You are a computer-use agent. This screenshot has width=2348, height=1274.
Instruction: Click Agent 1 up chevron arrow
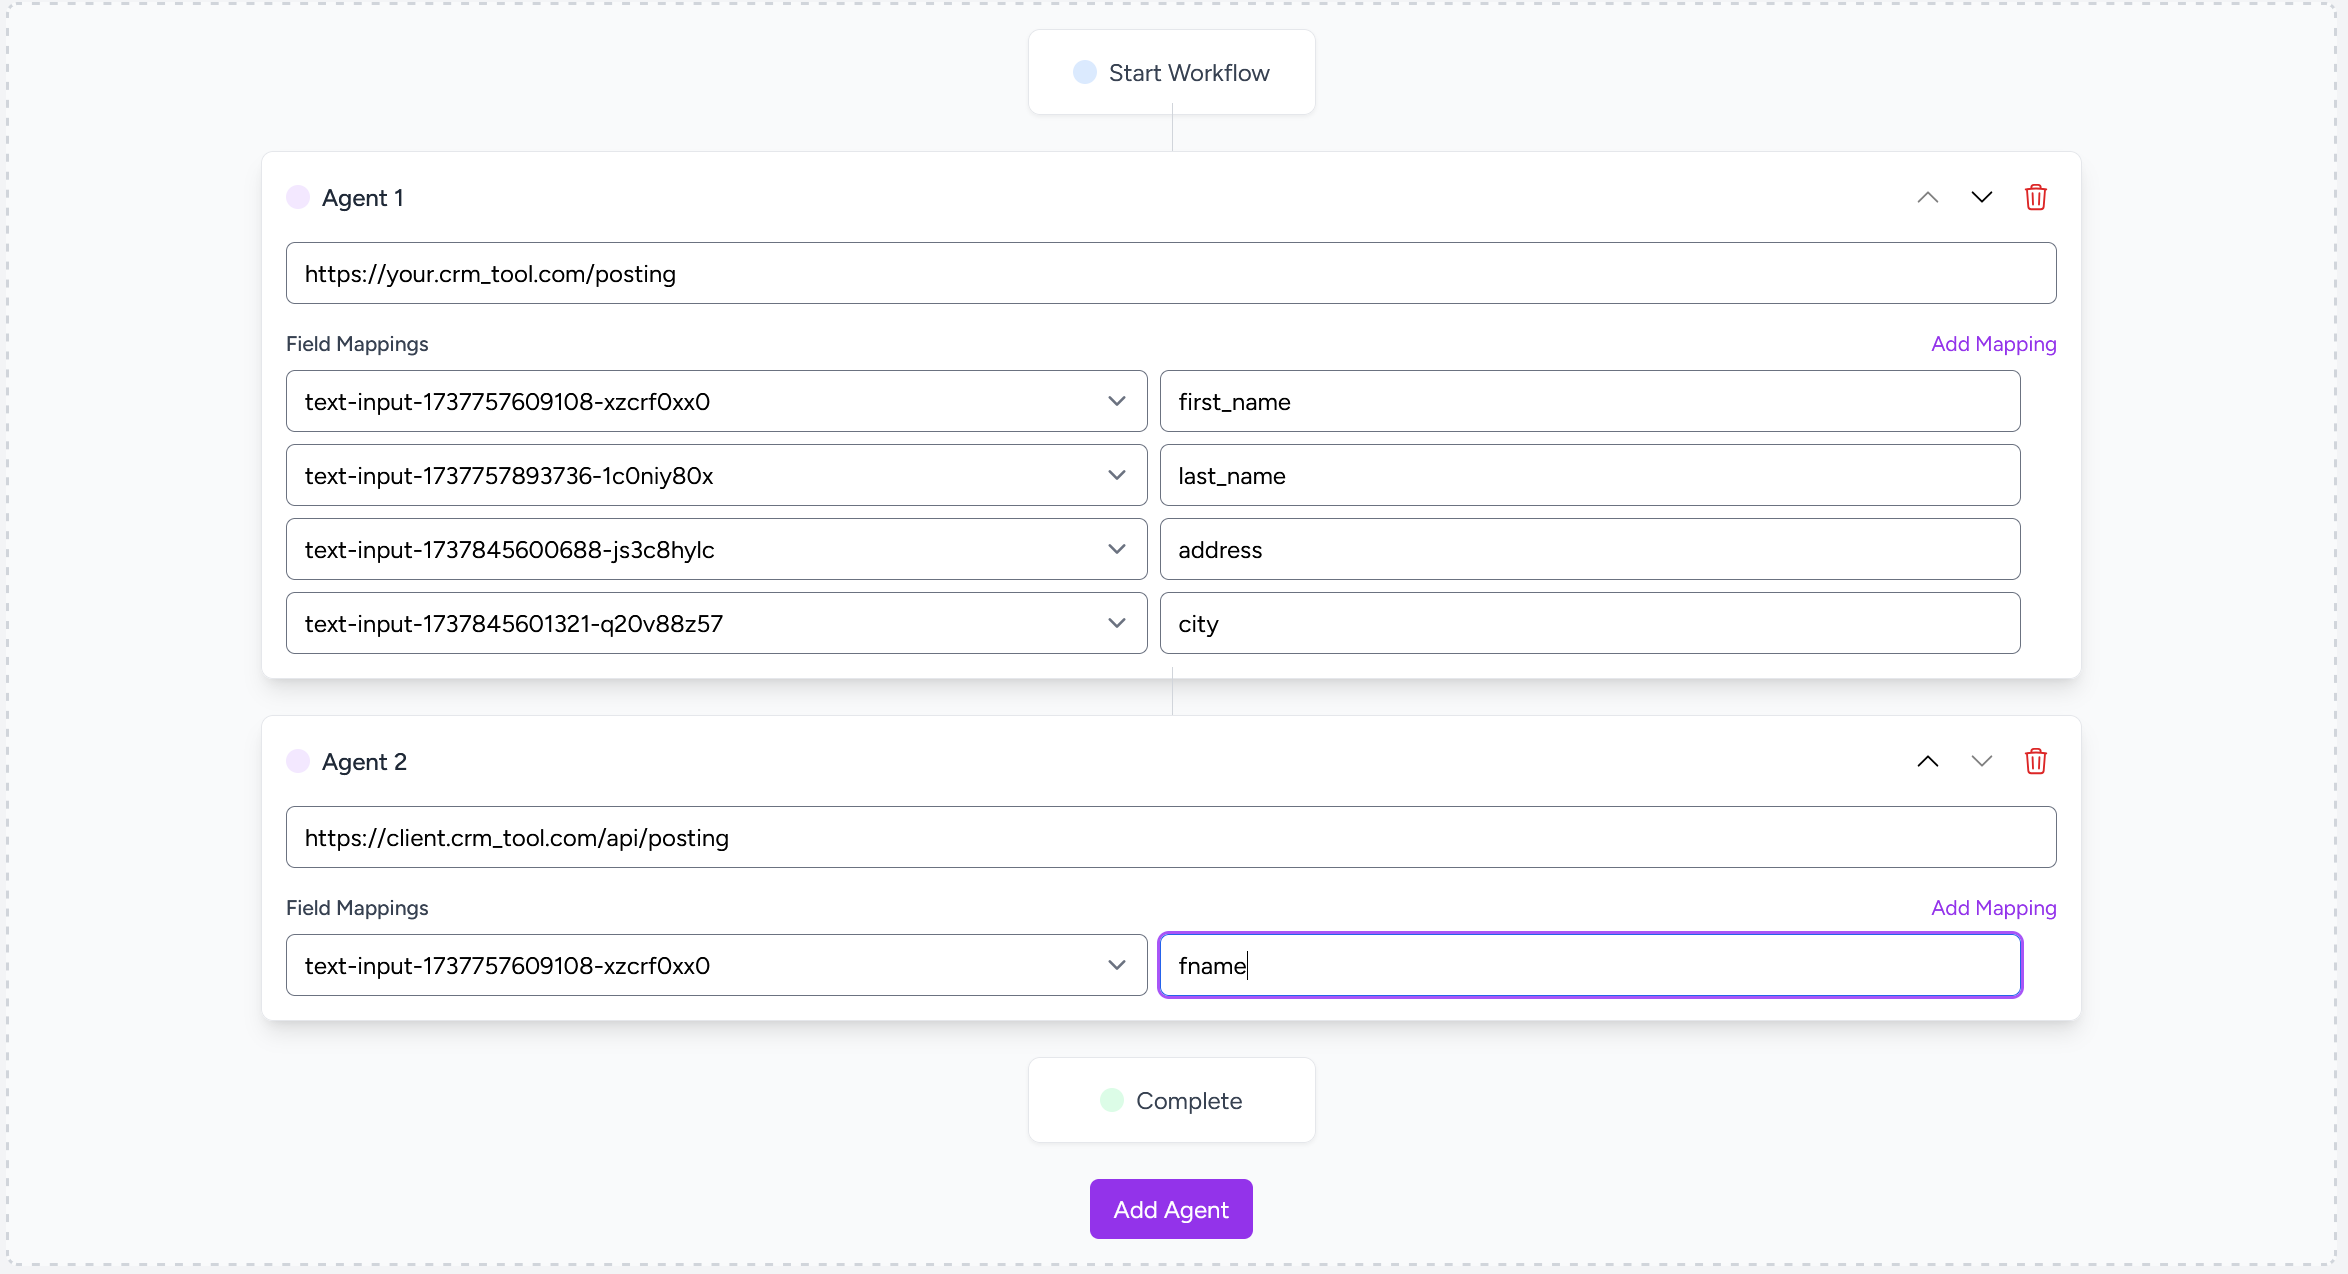1927,197
